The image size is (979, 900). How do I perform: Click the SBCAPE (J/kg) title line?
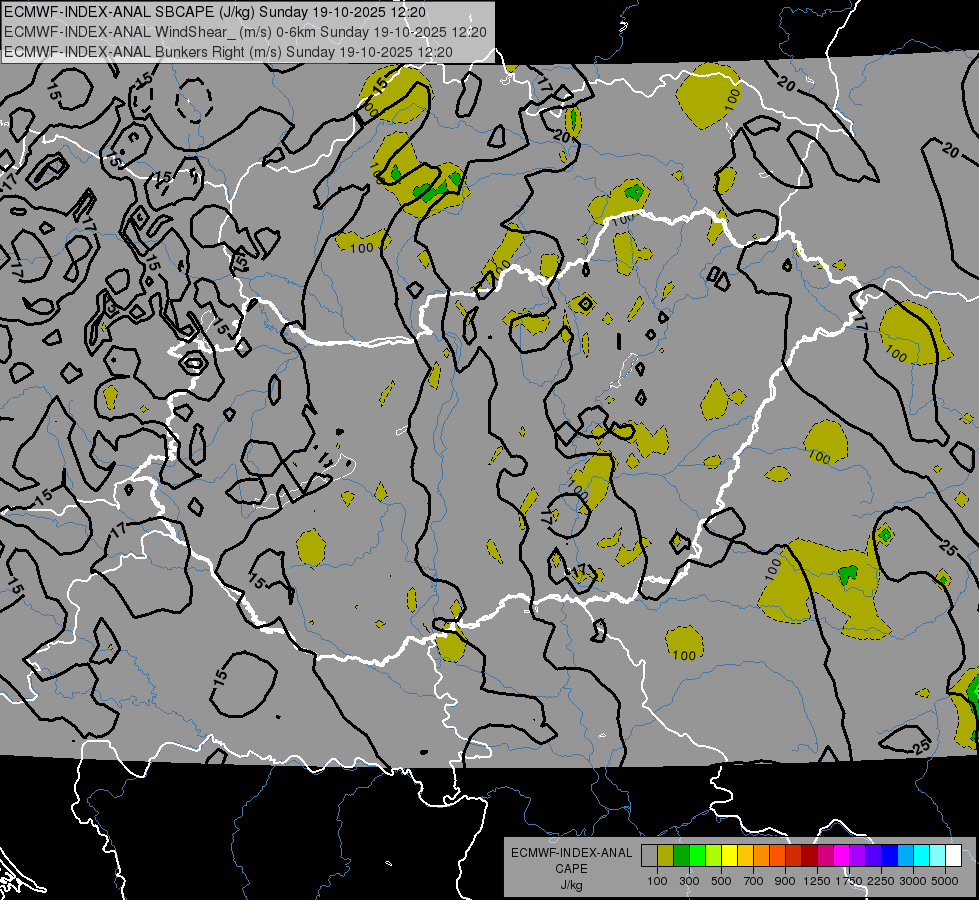click(215, 12)
